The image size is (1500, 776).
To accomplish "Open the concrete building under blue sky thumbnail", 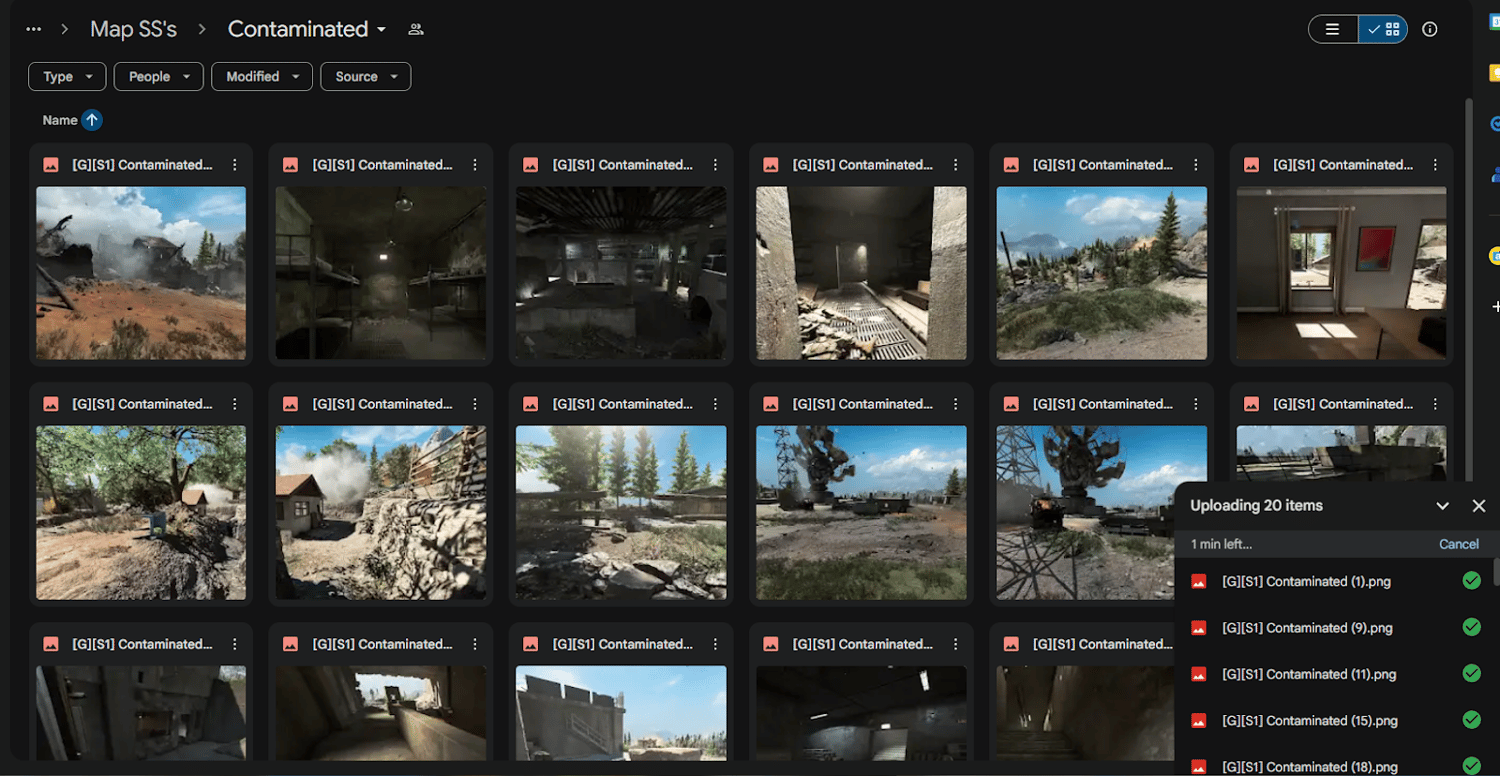I will pos(621,712).
